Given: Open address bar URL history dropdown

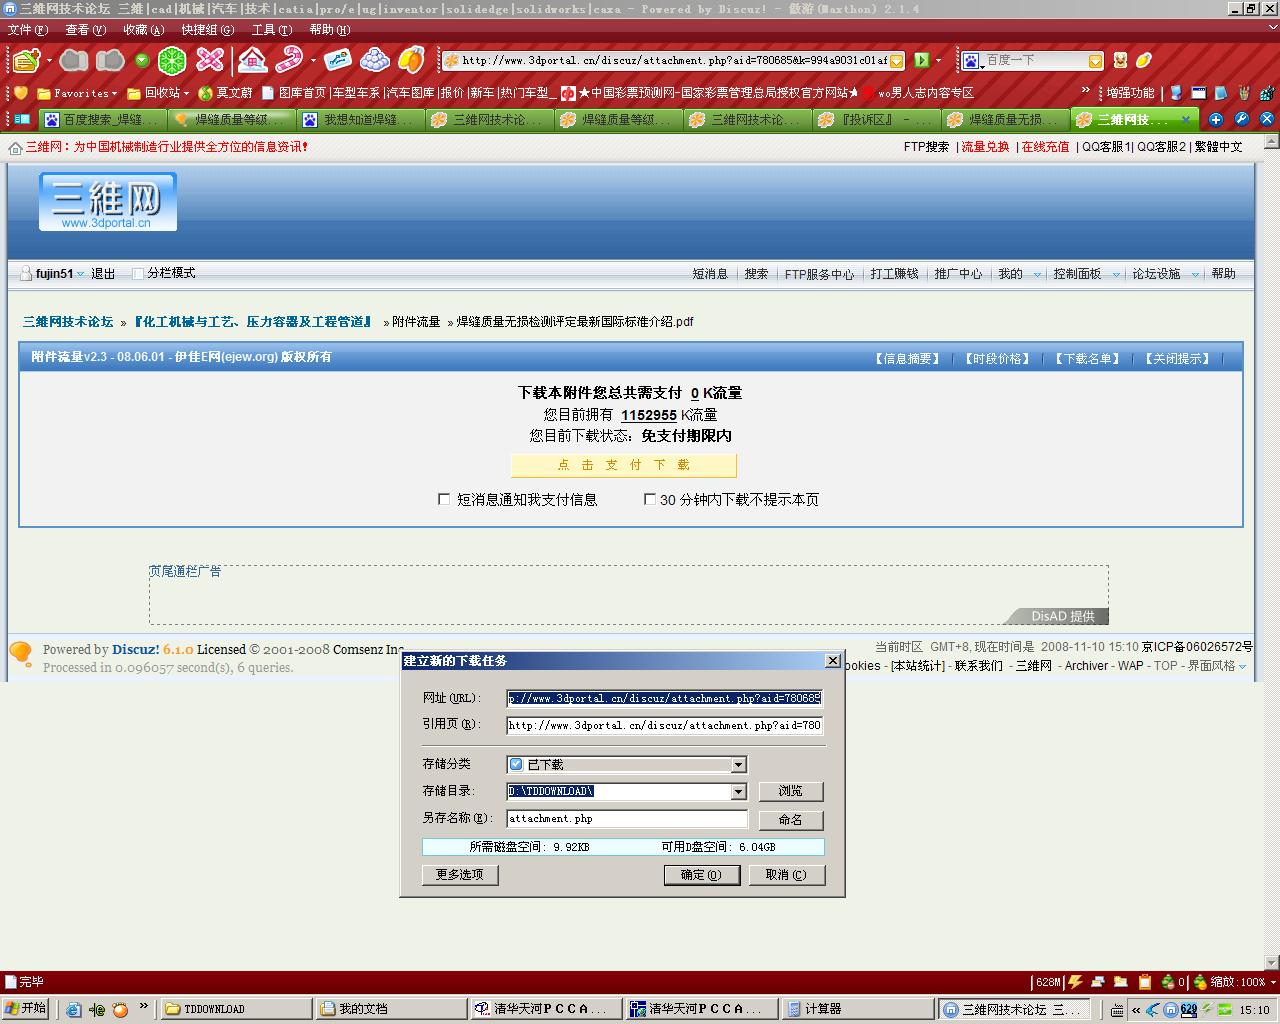Looking at the screenshot, I should coord(897,61).
